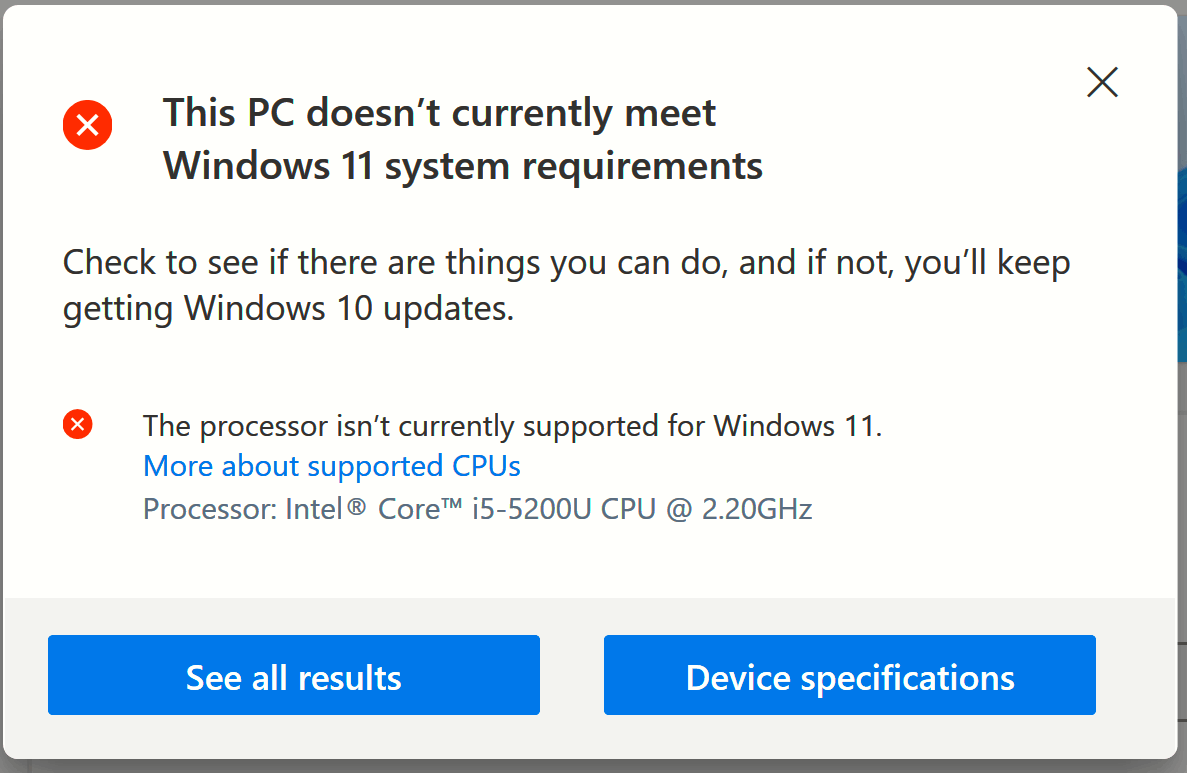
Task: Click the "getting Windows 10 updates" text line
Action: [x=288, y=309]
